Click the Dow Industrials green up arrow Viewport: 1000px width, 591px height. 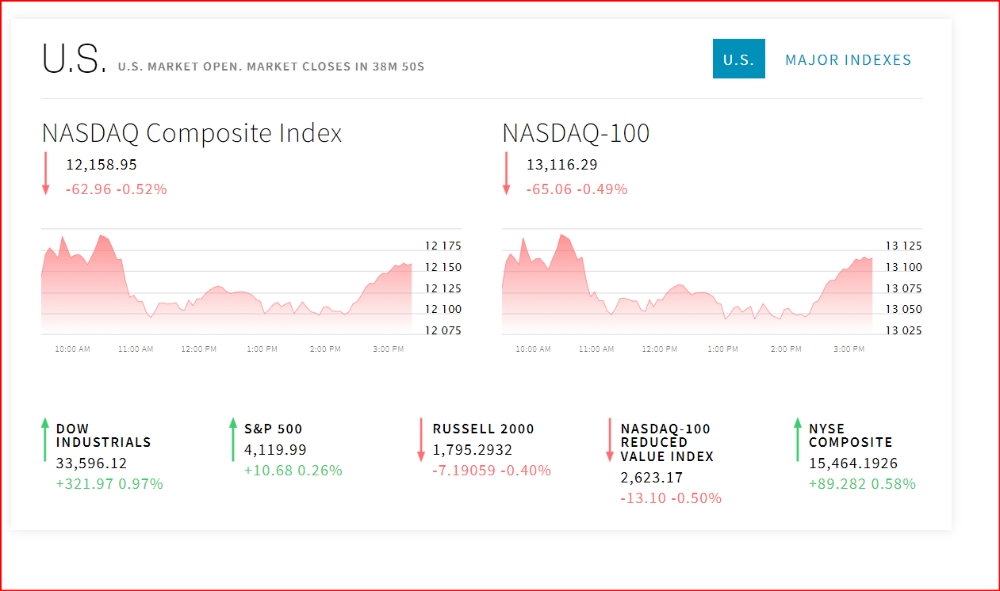[x=45, y=439]
